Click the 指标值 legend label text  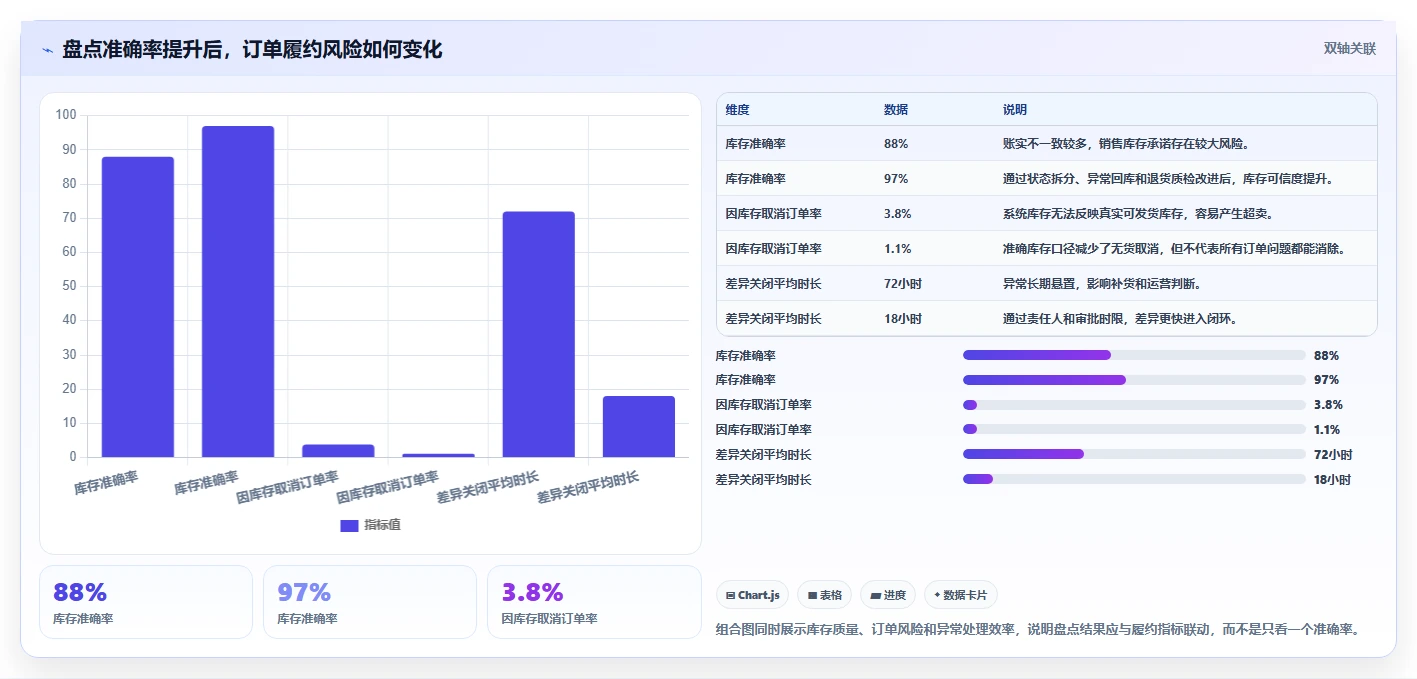tap(382, 525)
